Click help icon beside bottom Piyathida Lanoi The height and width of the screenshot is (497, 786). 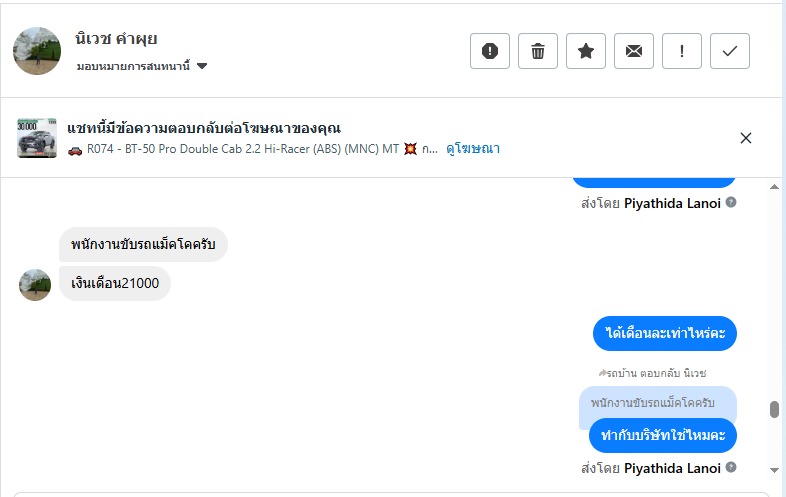[x=731, y=468]
